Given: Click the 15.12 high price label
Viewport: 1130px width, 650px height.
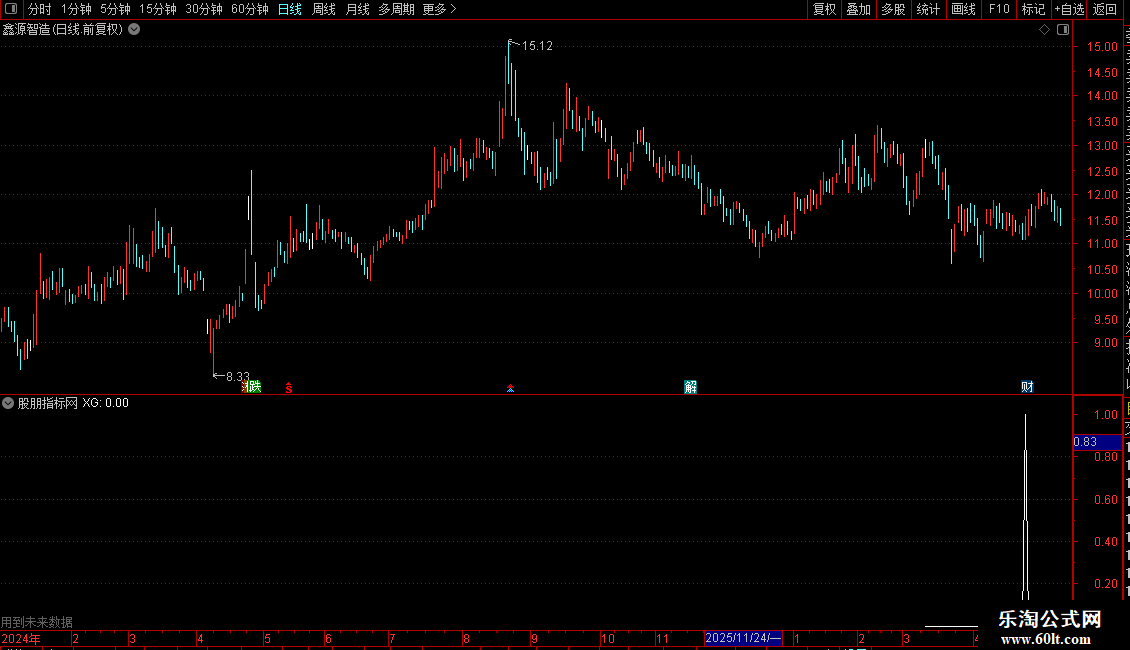Looking at the screenshot, I should point(537,46).
